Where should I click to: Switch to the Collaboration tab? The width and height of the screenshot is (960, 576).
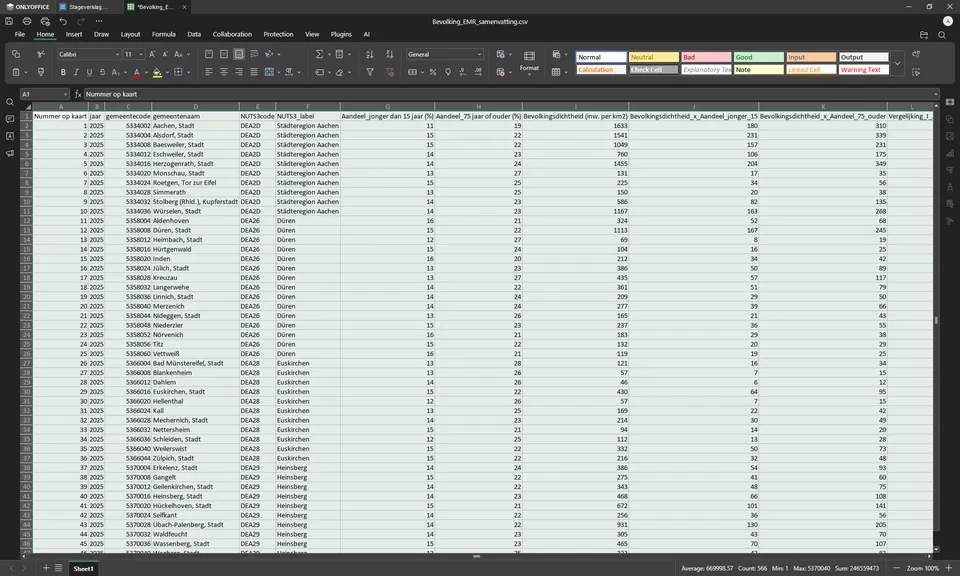click(x=232, y=35)
